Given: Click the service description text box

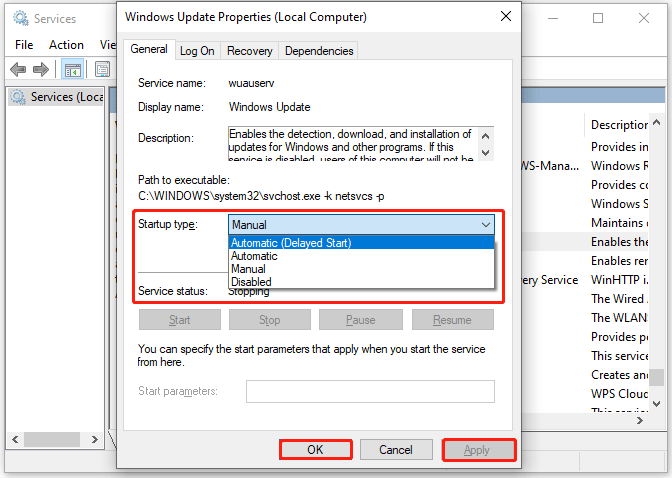Looking at the screenshot, I should [x=354, y=144].
